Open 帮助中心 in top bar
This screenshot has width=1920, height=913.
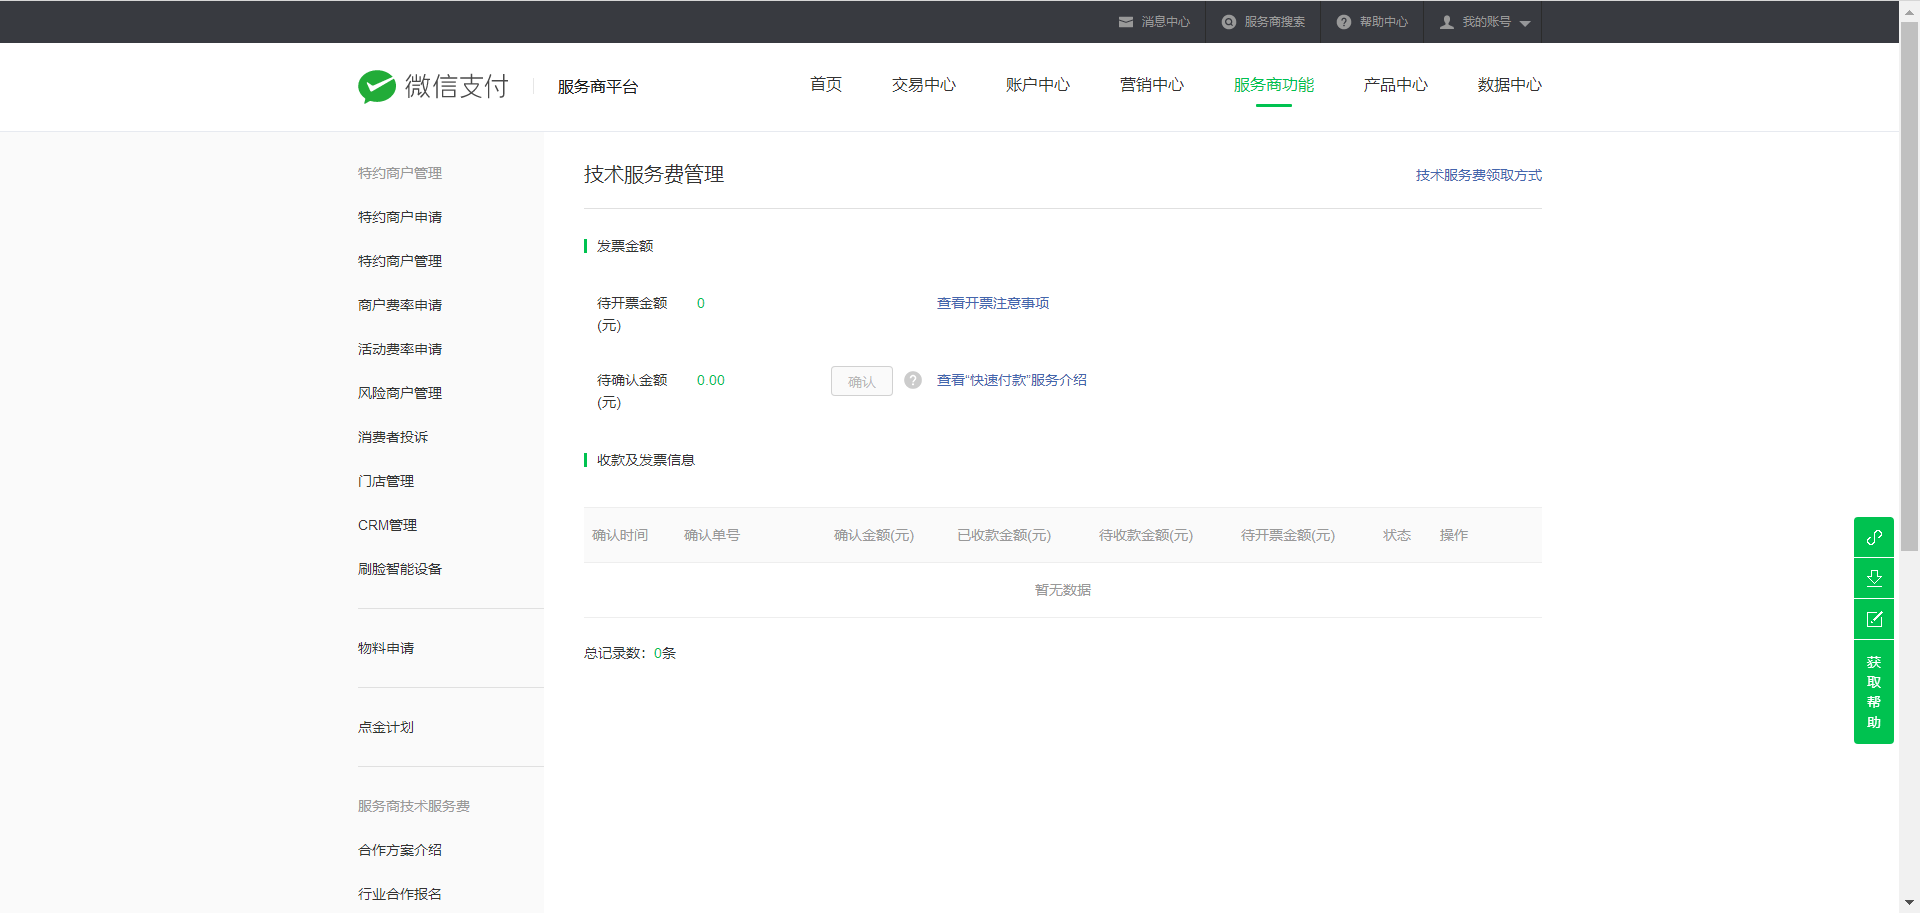pyautogui.click(x=1384, y=22)
